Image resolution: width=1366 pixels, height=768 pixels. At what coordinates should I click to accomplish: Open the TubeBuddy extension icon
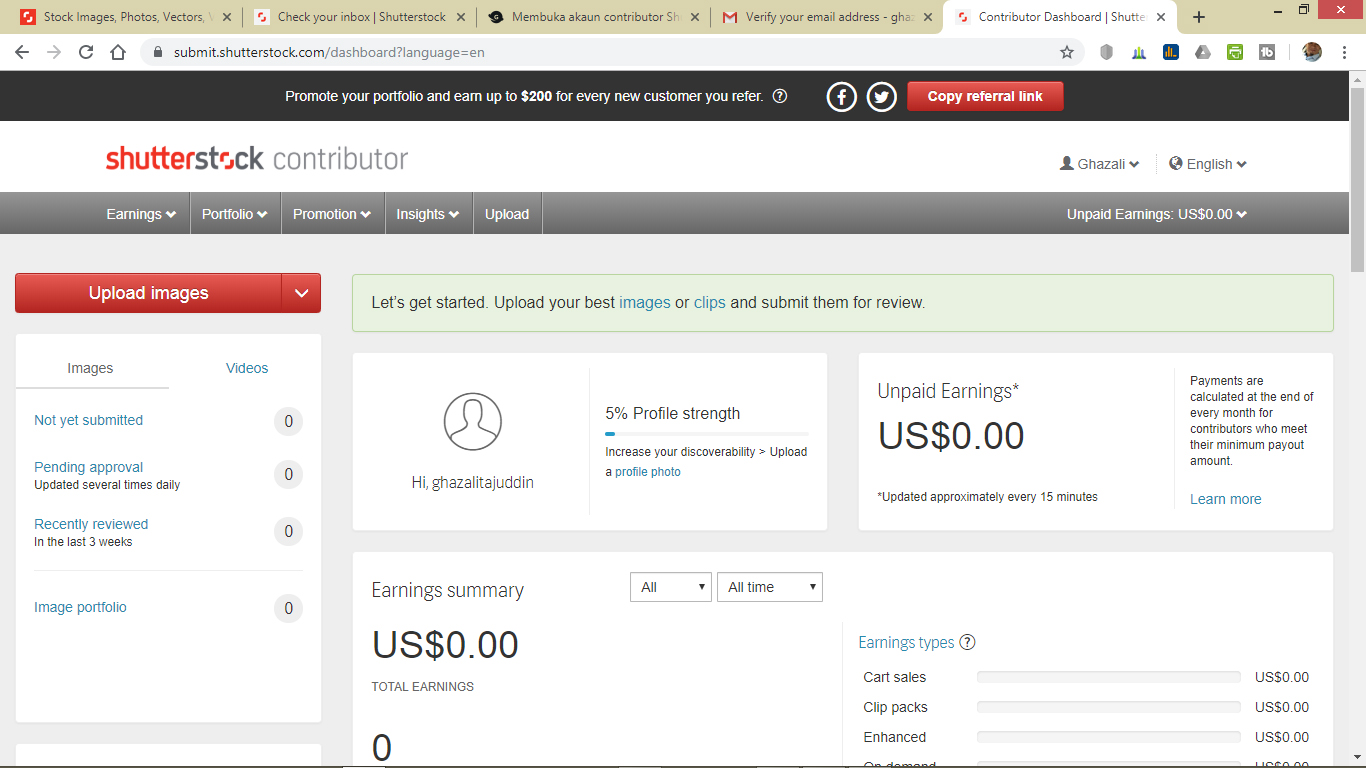tap(1267, 52)
